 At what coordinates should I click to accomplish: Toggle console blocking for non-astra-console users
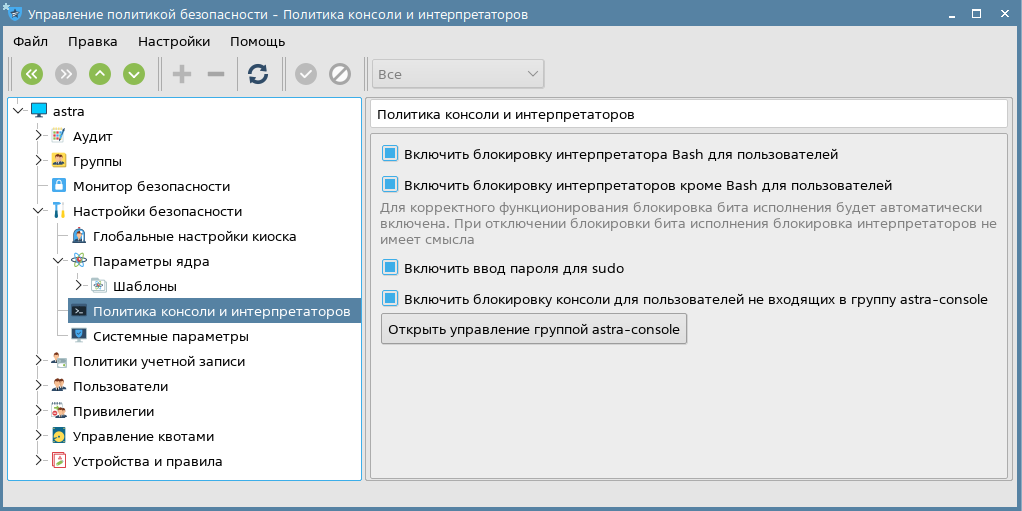(x=390, y=298)
